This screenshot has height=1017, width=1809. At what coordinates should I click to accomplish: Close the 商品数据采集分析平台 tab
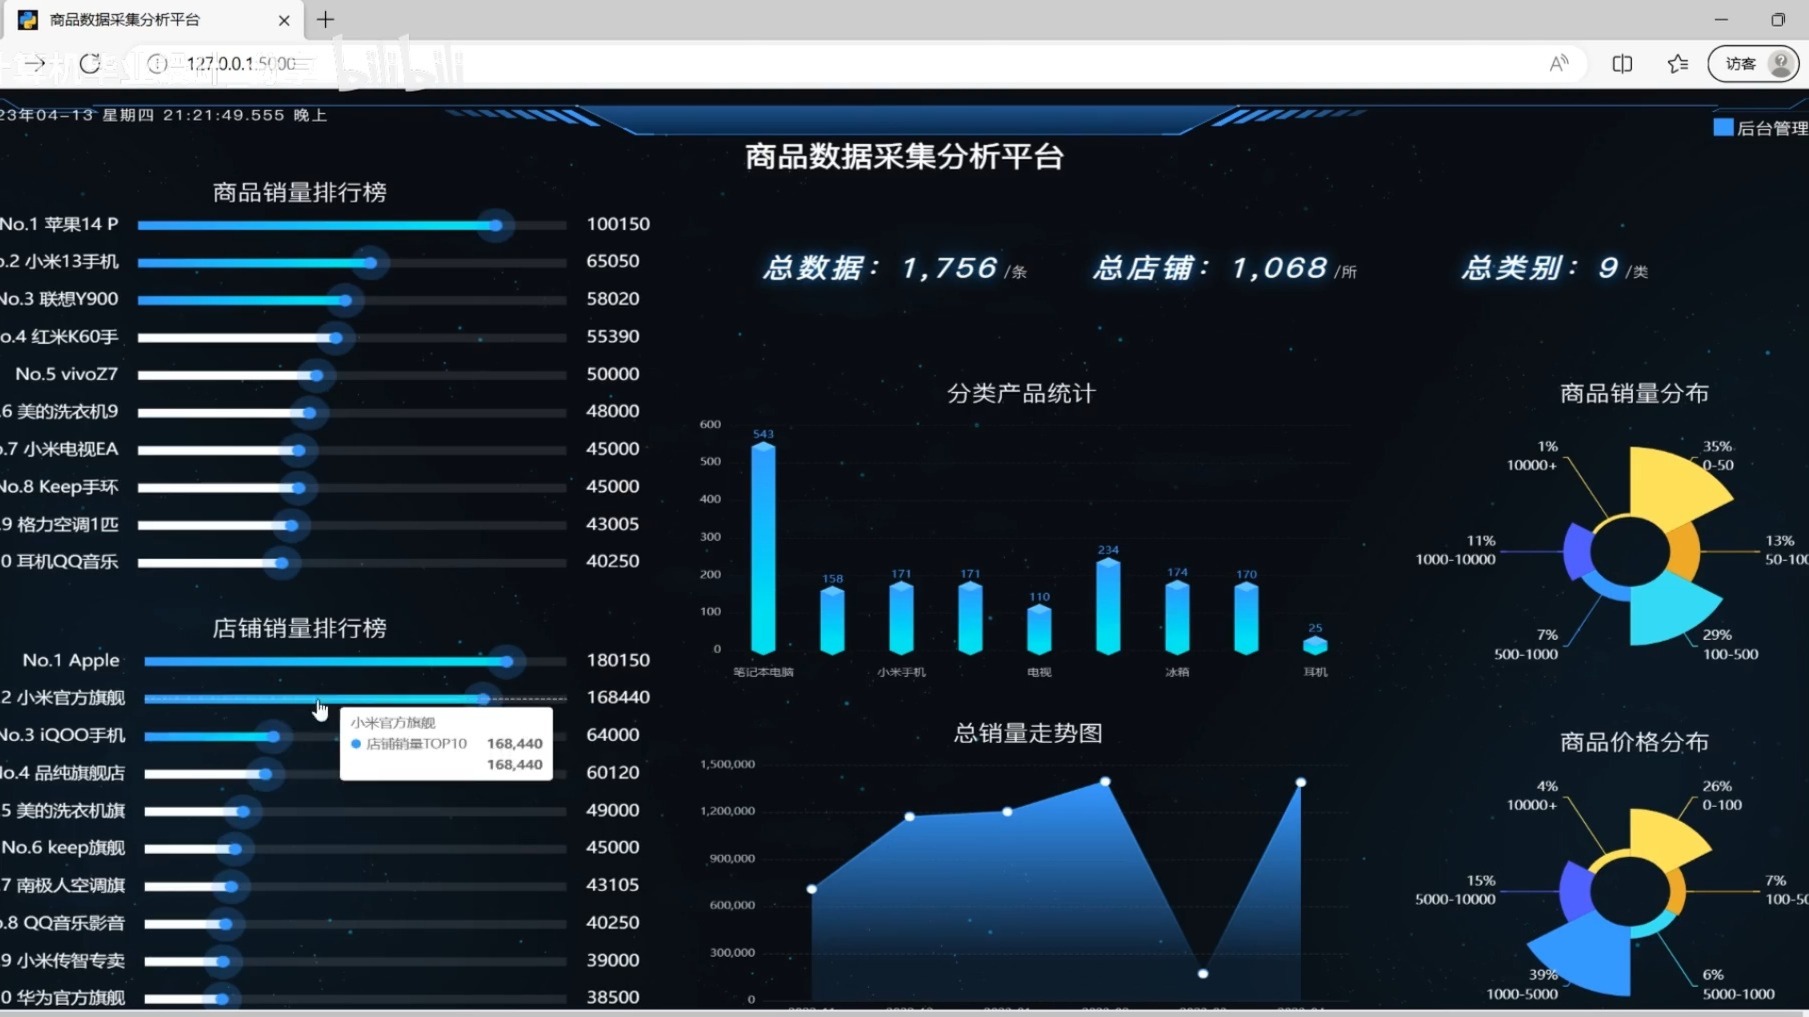coord(284,20)
